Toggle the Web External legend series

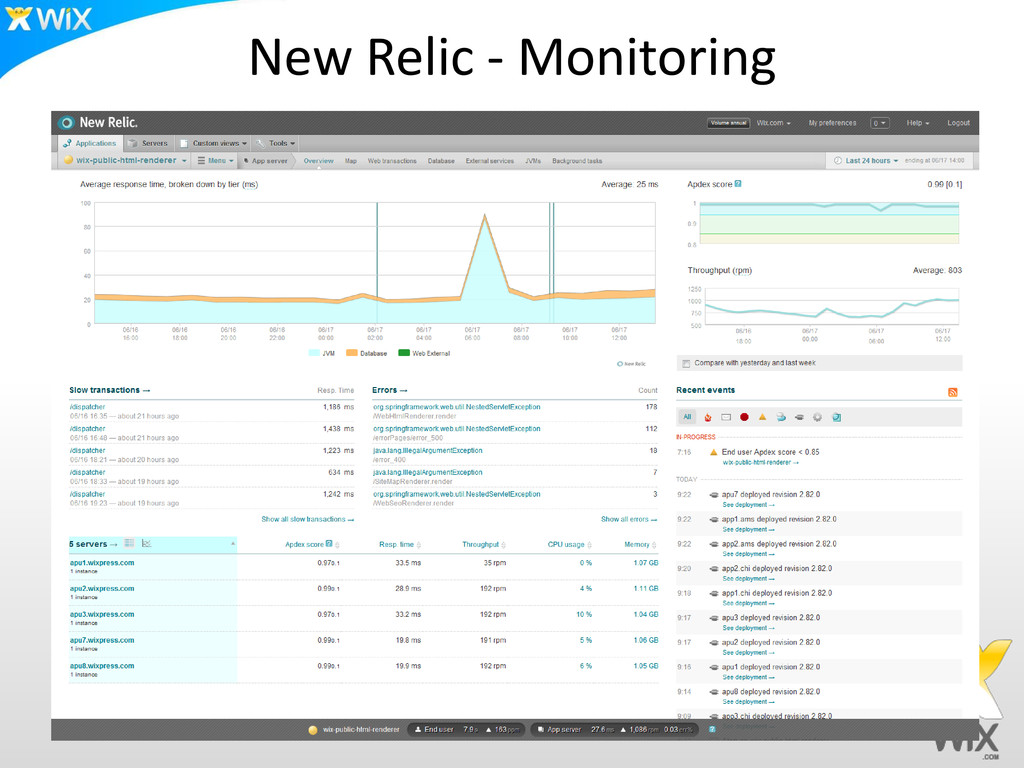tap(424, 353)
